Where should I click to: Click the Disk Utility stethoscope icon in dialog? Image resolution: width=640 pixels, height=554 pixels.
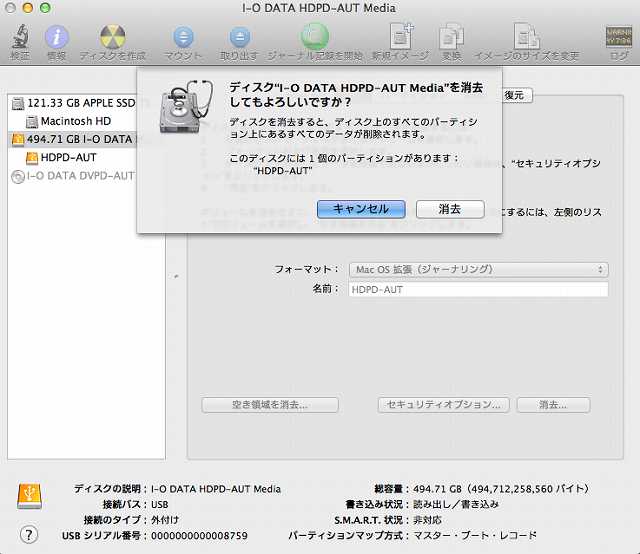click(x=187, y=107)
